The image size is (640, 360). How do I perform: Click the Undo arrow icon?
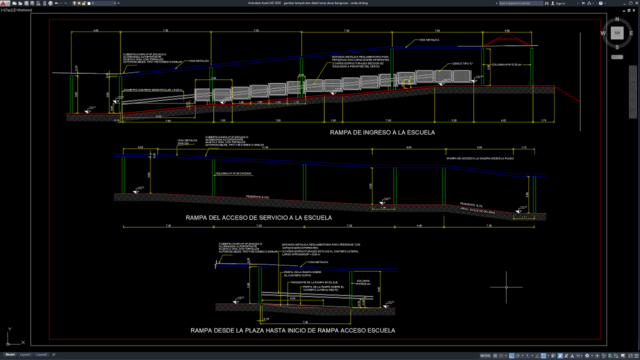(x=56, y=3)
